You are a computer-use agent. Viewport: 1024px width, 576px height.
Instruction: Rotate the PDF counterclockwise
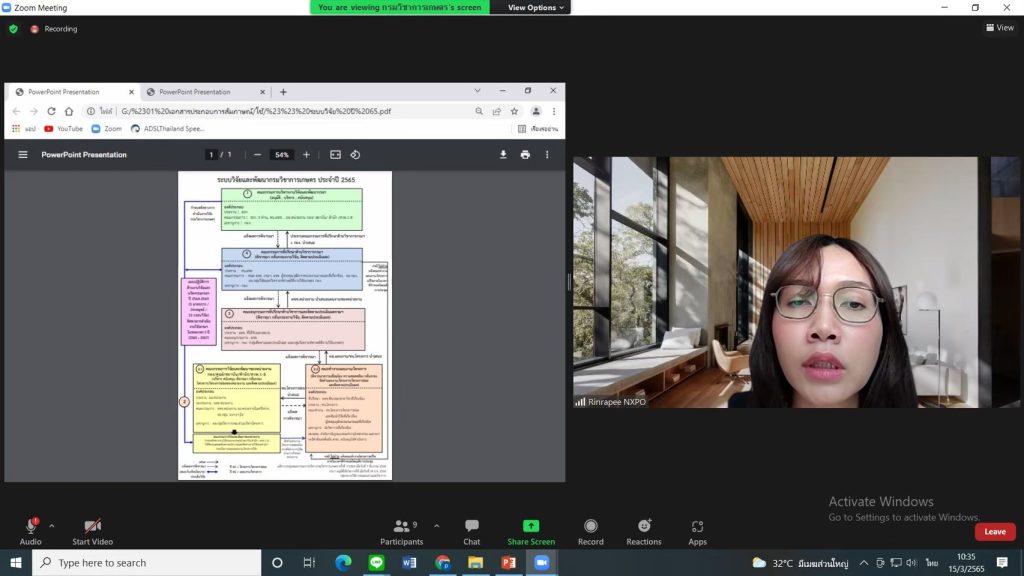pos(355,155)
